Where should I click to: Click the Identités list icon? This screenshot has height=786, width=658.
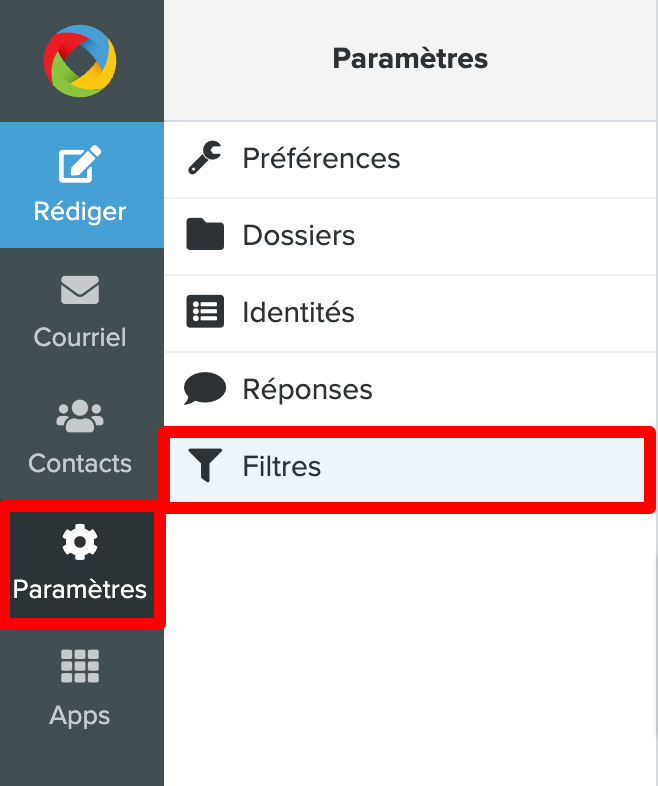pyautogui.click(x=205, y=311)
